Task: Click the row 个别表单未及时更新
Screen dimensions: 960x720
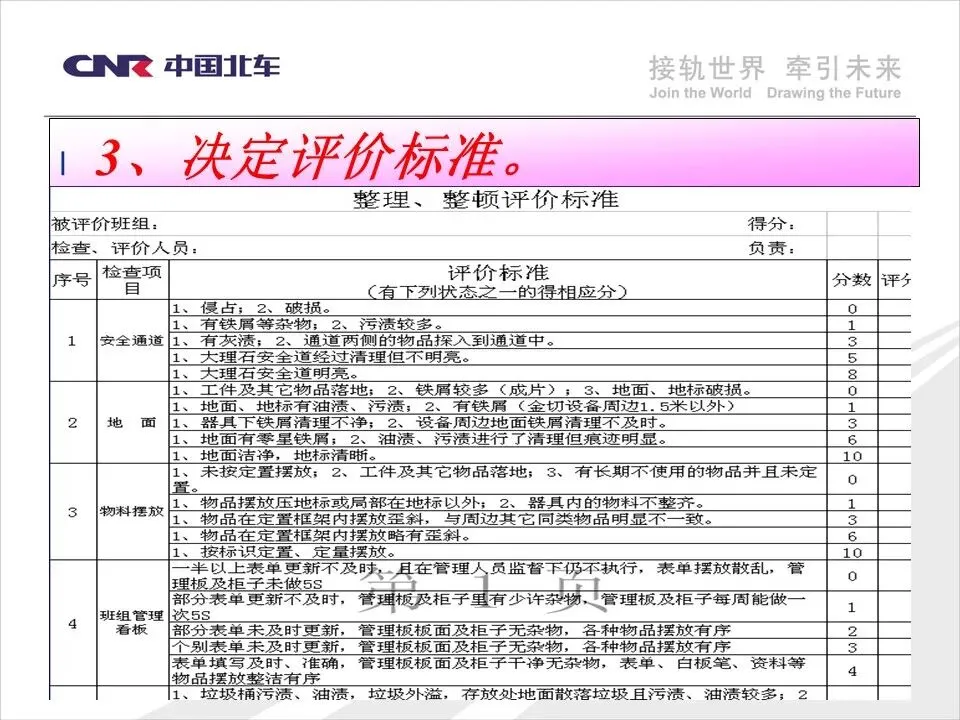Action: (498, 647)
